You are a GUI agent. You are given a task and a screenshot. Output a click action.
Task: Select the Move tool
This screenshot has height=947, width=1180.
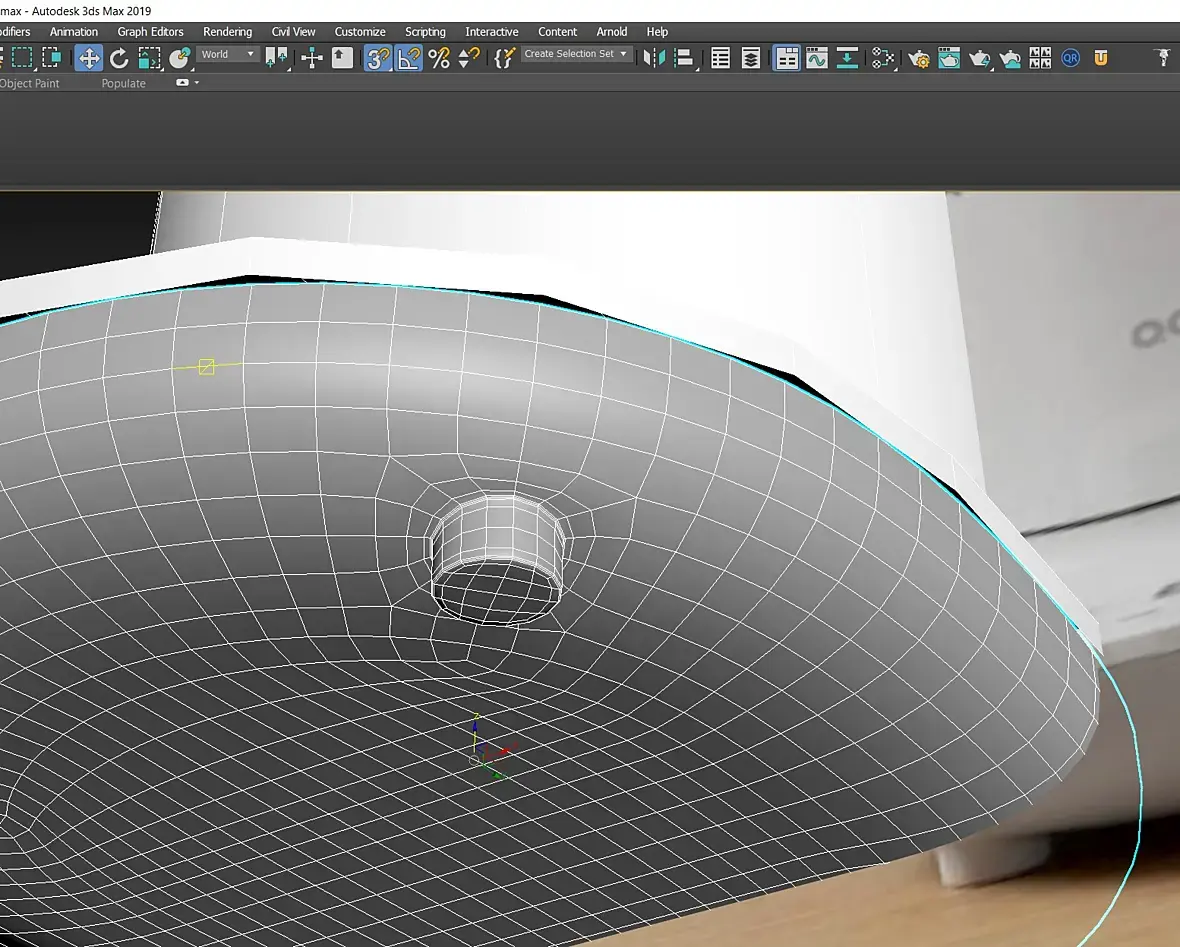[x=89, y=58]
